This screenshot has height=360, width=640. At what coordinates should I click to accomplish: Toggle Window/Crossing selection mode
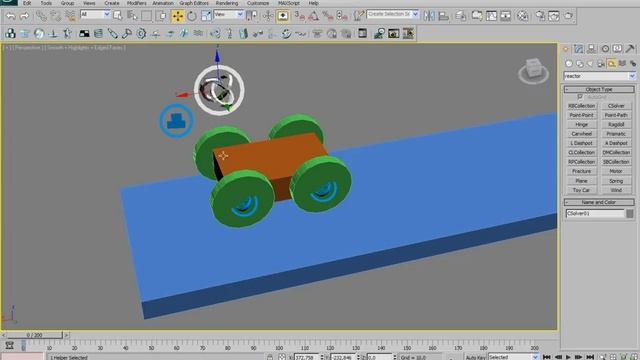(x=161, y=16)
